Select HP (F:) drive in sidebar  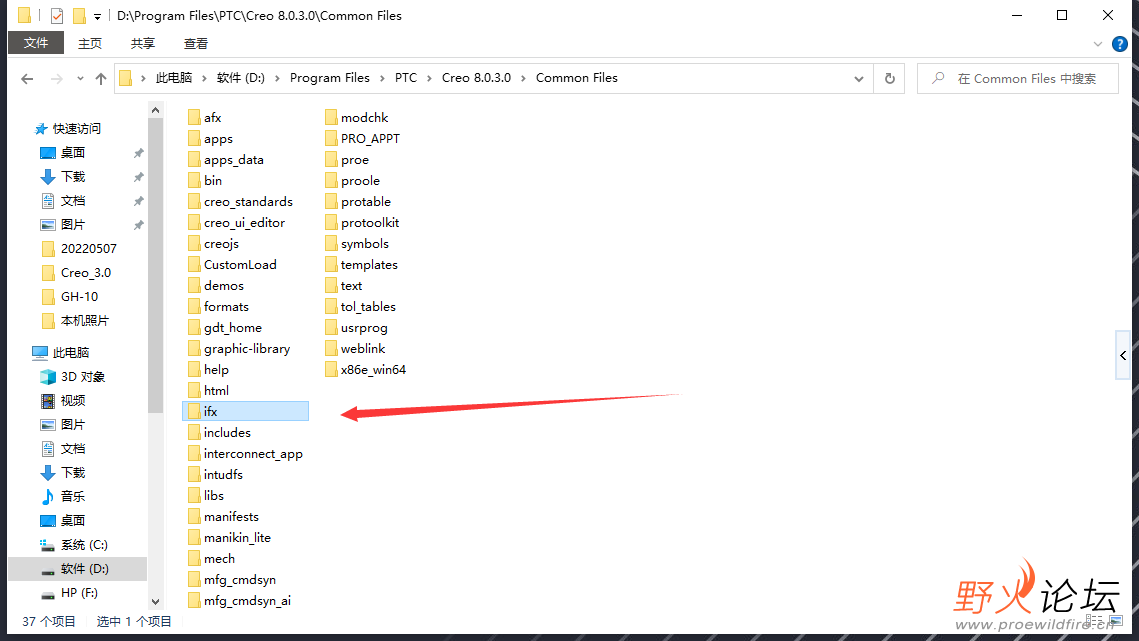78,592
